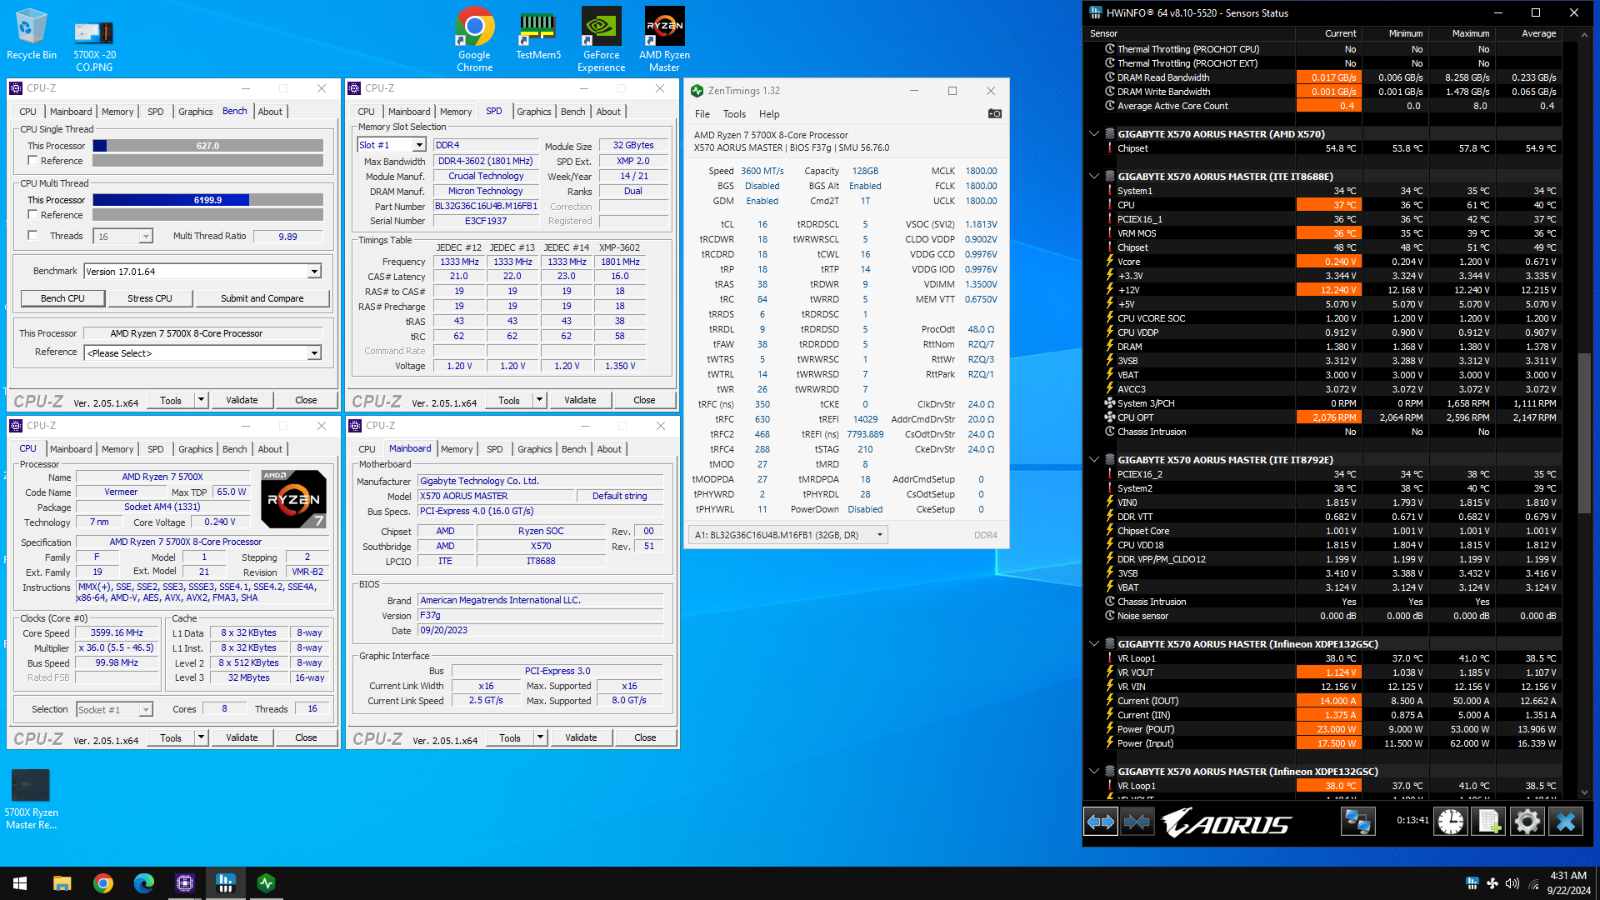Click the Bench CPU button
The image size is (1600, 900).
[x=62, y=298]
